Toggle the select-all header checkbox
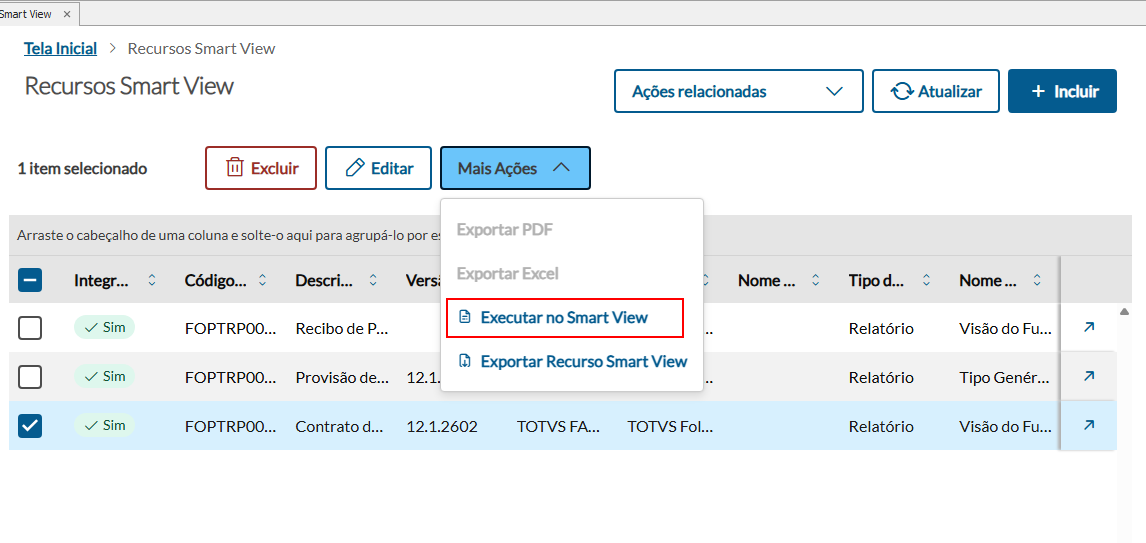 (30, 281)
